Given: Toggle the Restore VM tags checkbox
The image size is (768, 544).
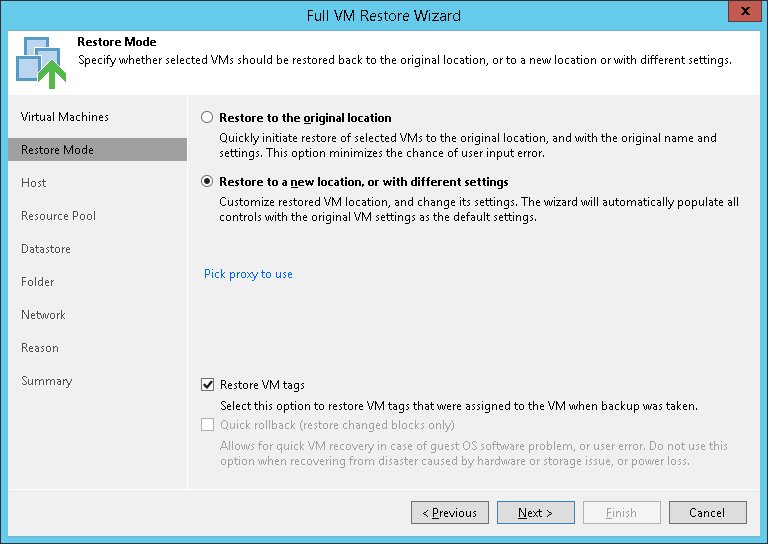Looking at the screenshot, I should pyautogui.click(x=208, y=385).
